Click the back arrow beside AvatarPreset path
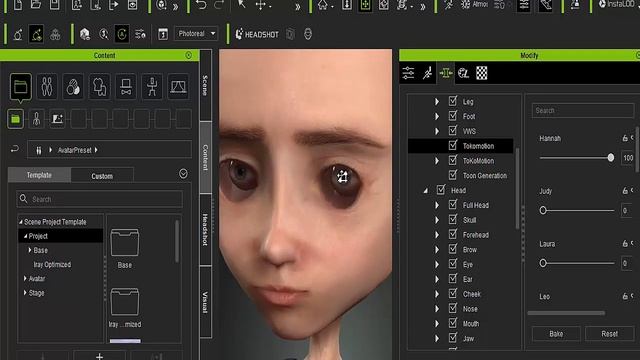 coord(15,149)
